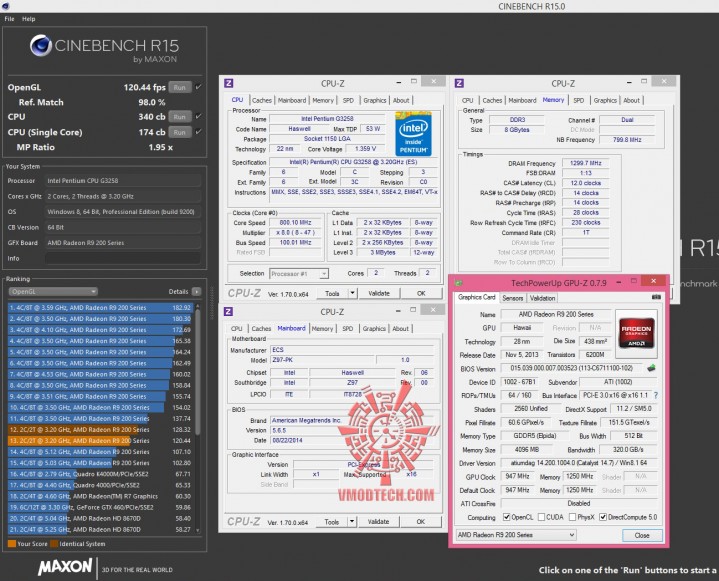The height and width of the screenshot is (581, 719).
Task: Select ranking entry 16 Quadro K4000M
Action: click(x=100, y=474)
